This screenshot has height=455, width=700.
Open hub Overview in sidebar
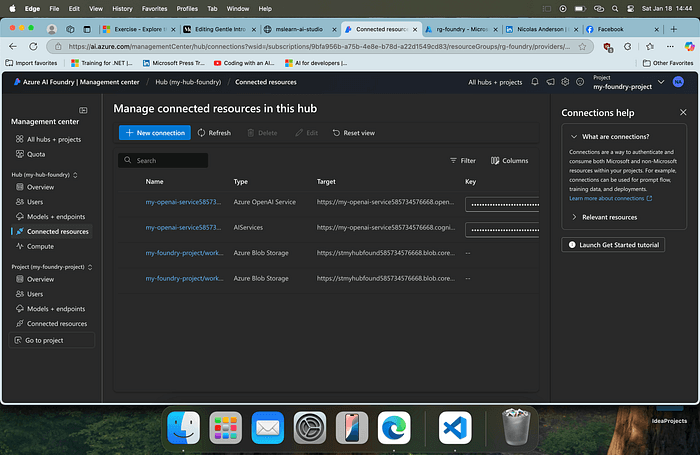[35, 187]
